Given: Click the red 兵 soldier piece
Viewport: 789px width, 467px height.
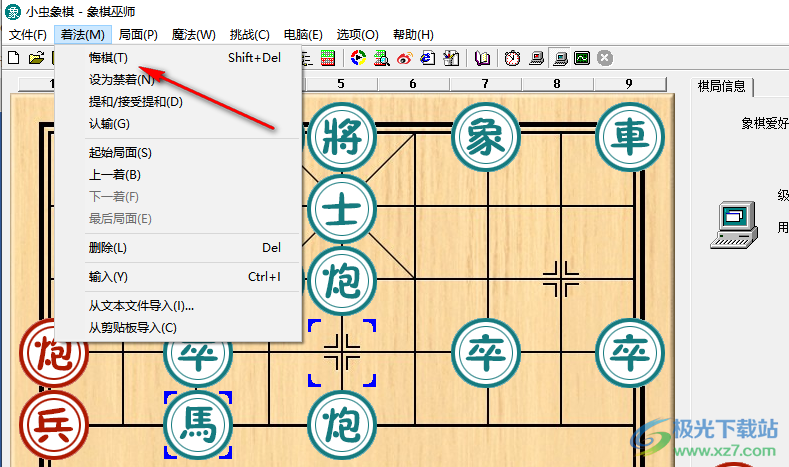Looking at the screenshot, I should click(54, 425).
